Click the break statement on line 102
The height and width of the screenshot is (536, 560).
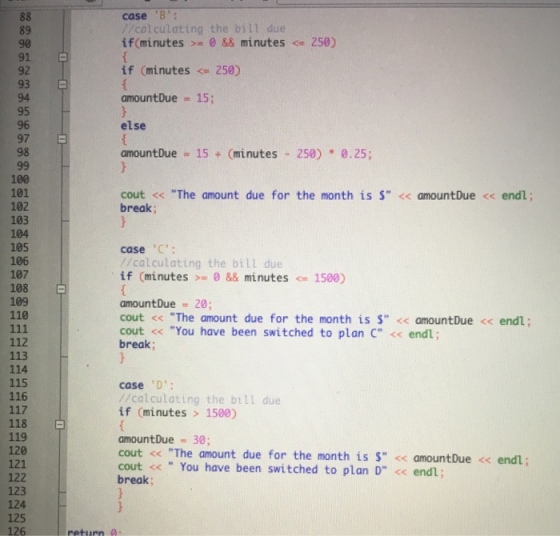(138, 208)
